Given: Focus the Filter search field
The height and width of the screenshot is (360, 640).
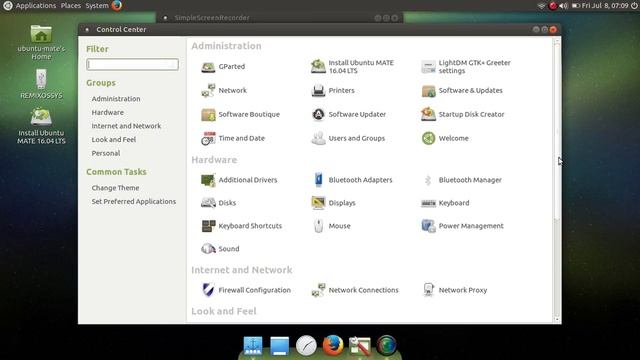Looking at the screenshot, I should point(132,64).
